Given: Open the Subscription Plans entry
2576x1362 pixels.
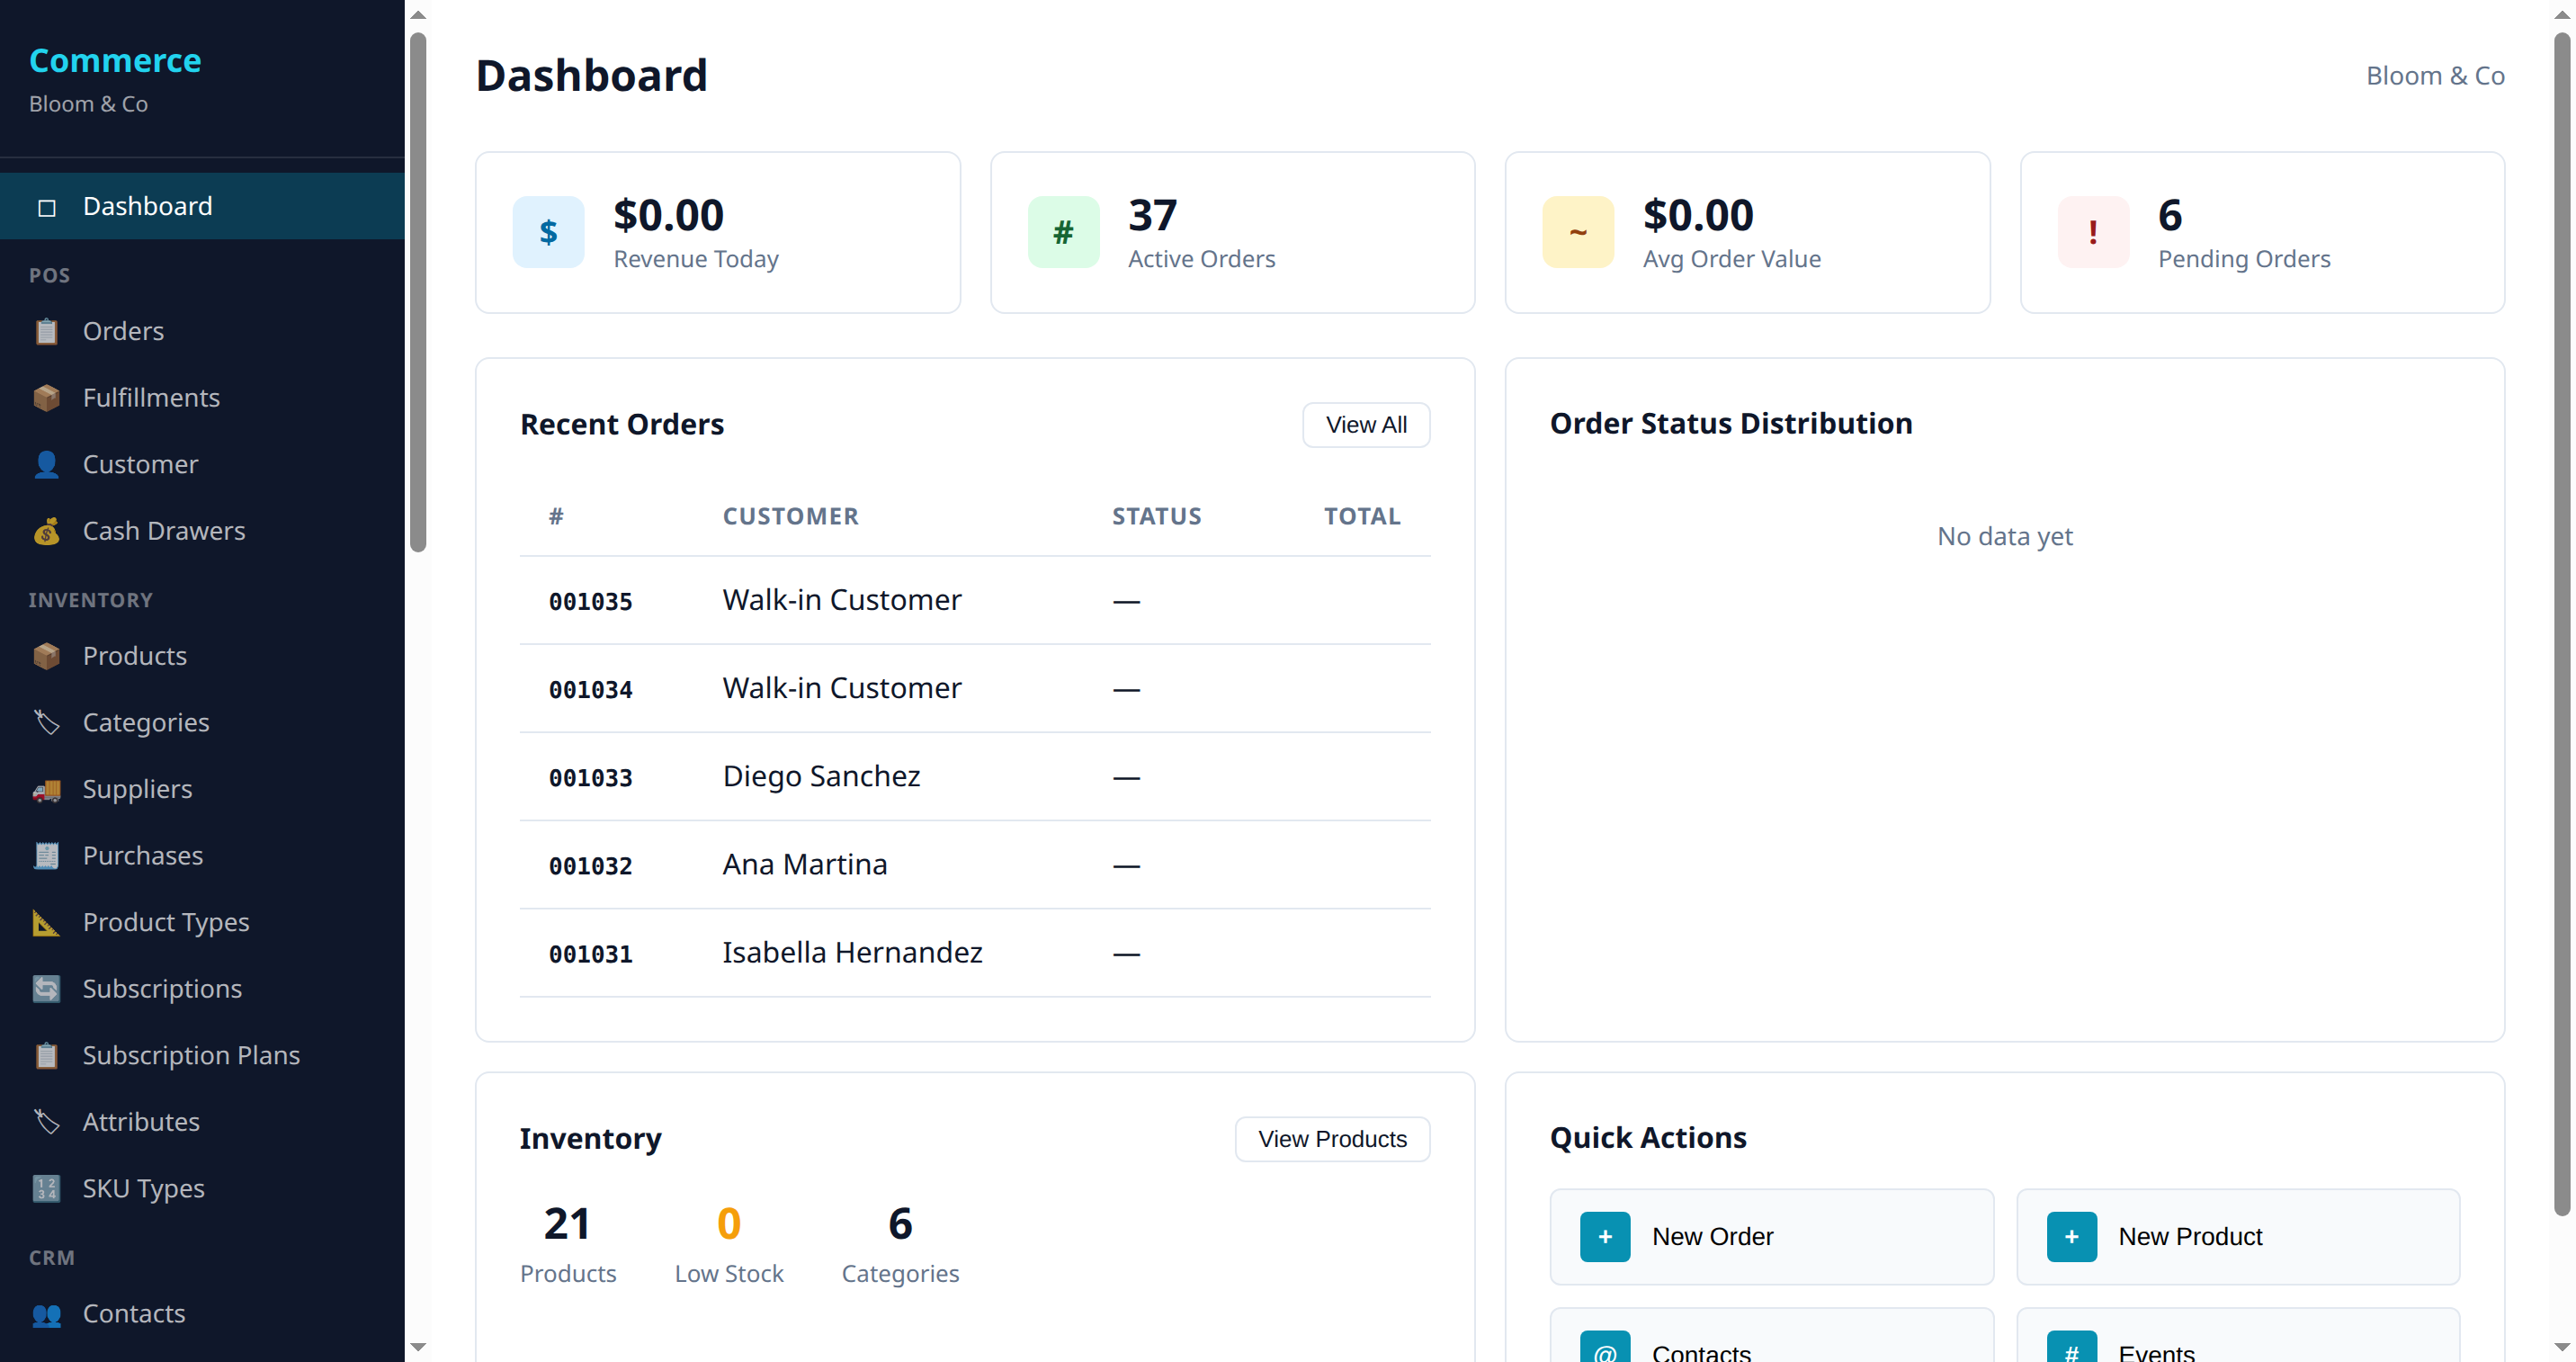Looking at the screenshot, I should (190, 1055).
